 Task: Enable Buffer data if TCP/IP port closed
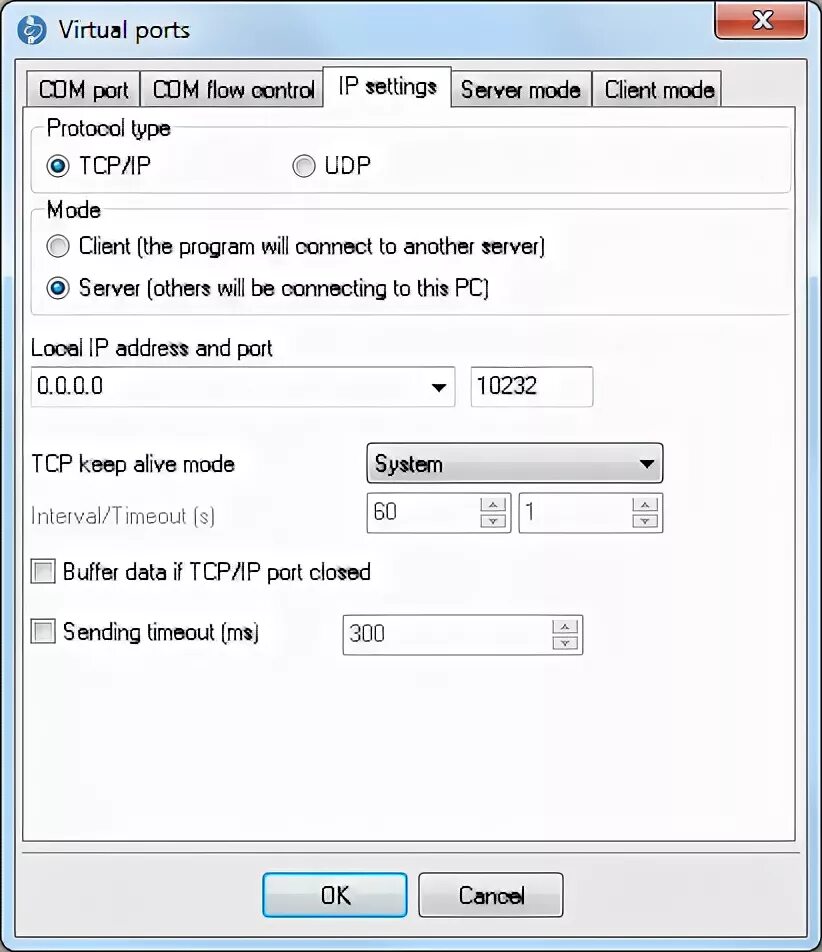click(x=43, y=572)
